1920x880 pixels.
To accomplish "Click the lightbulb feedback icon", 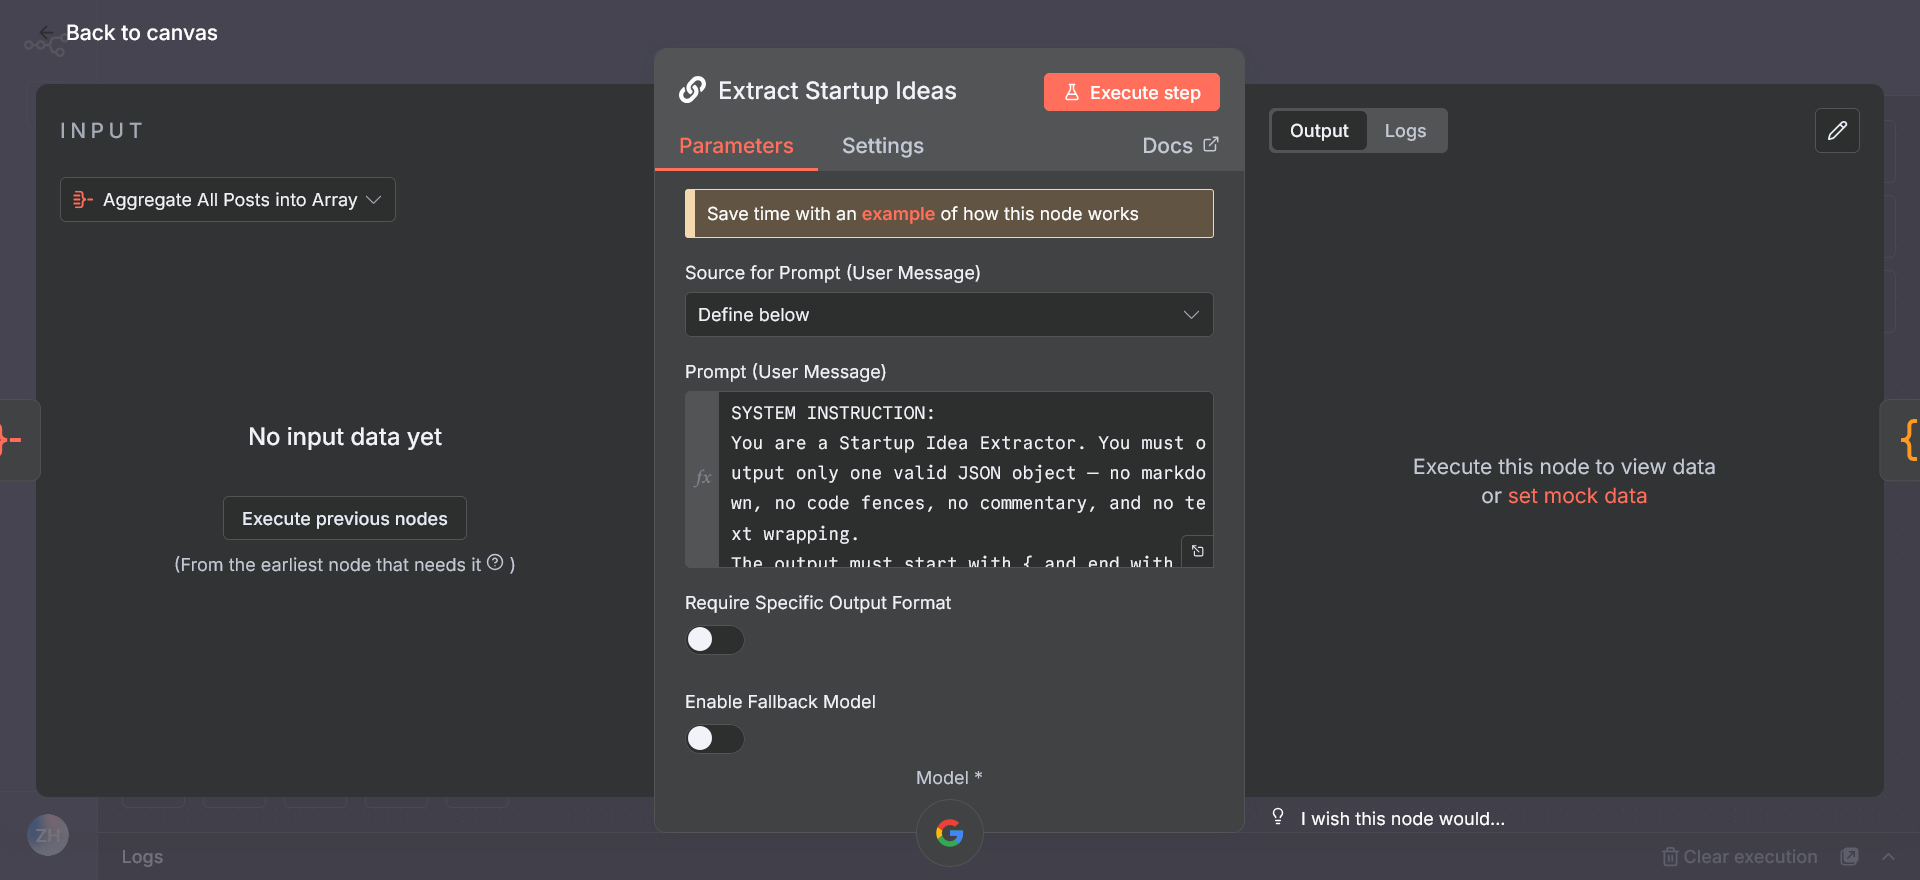I will [1277, 817].
